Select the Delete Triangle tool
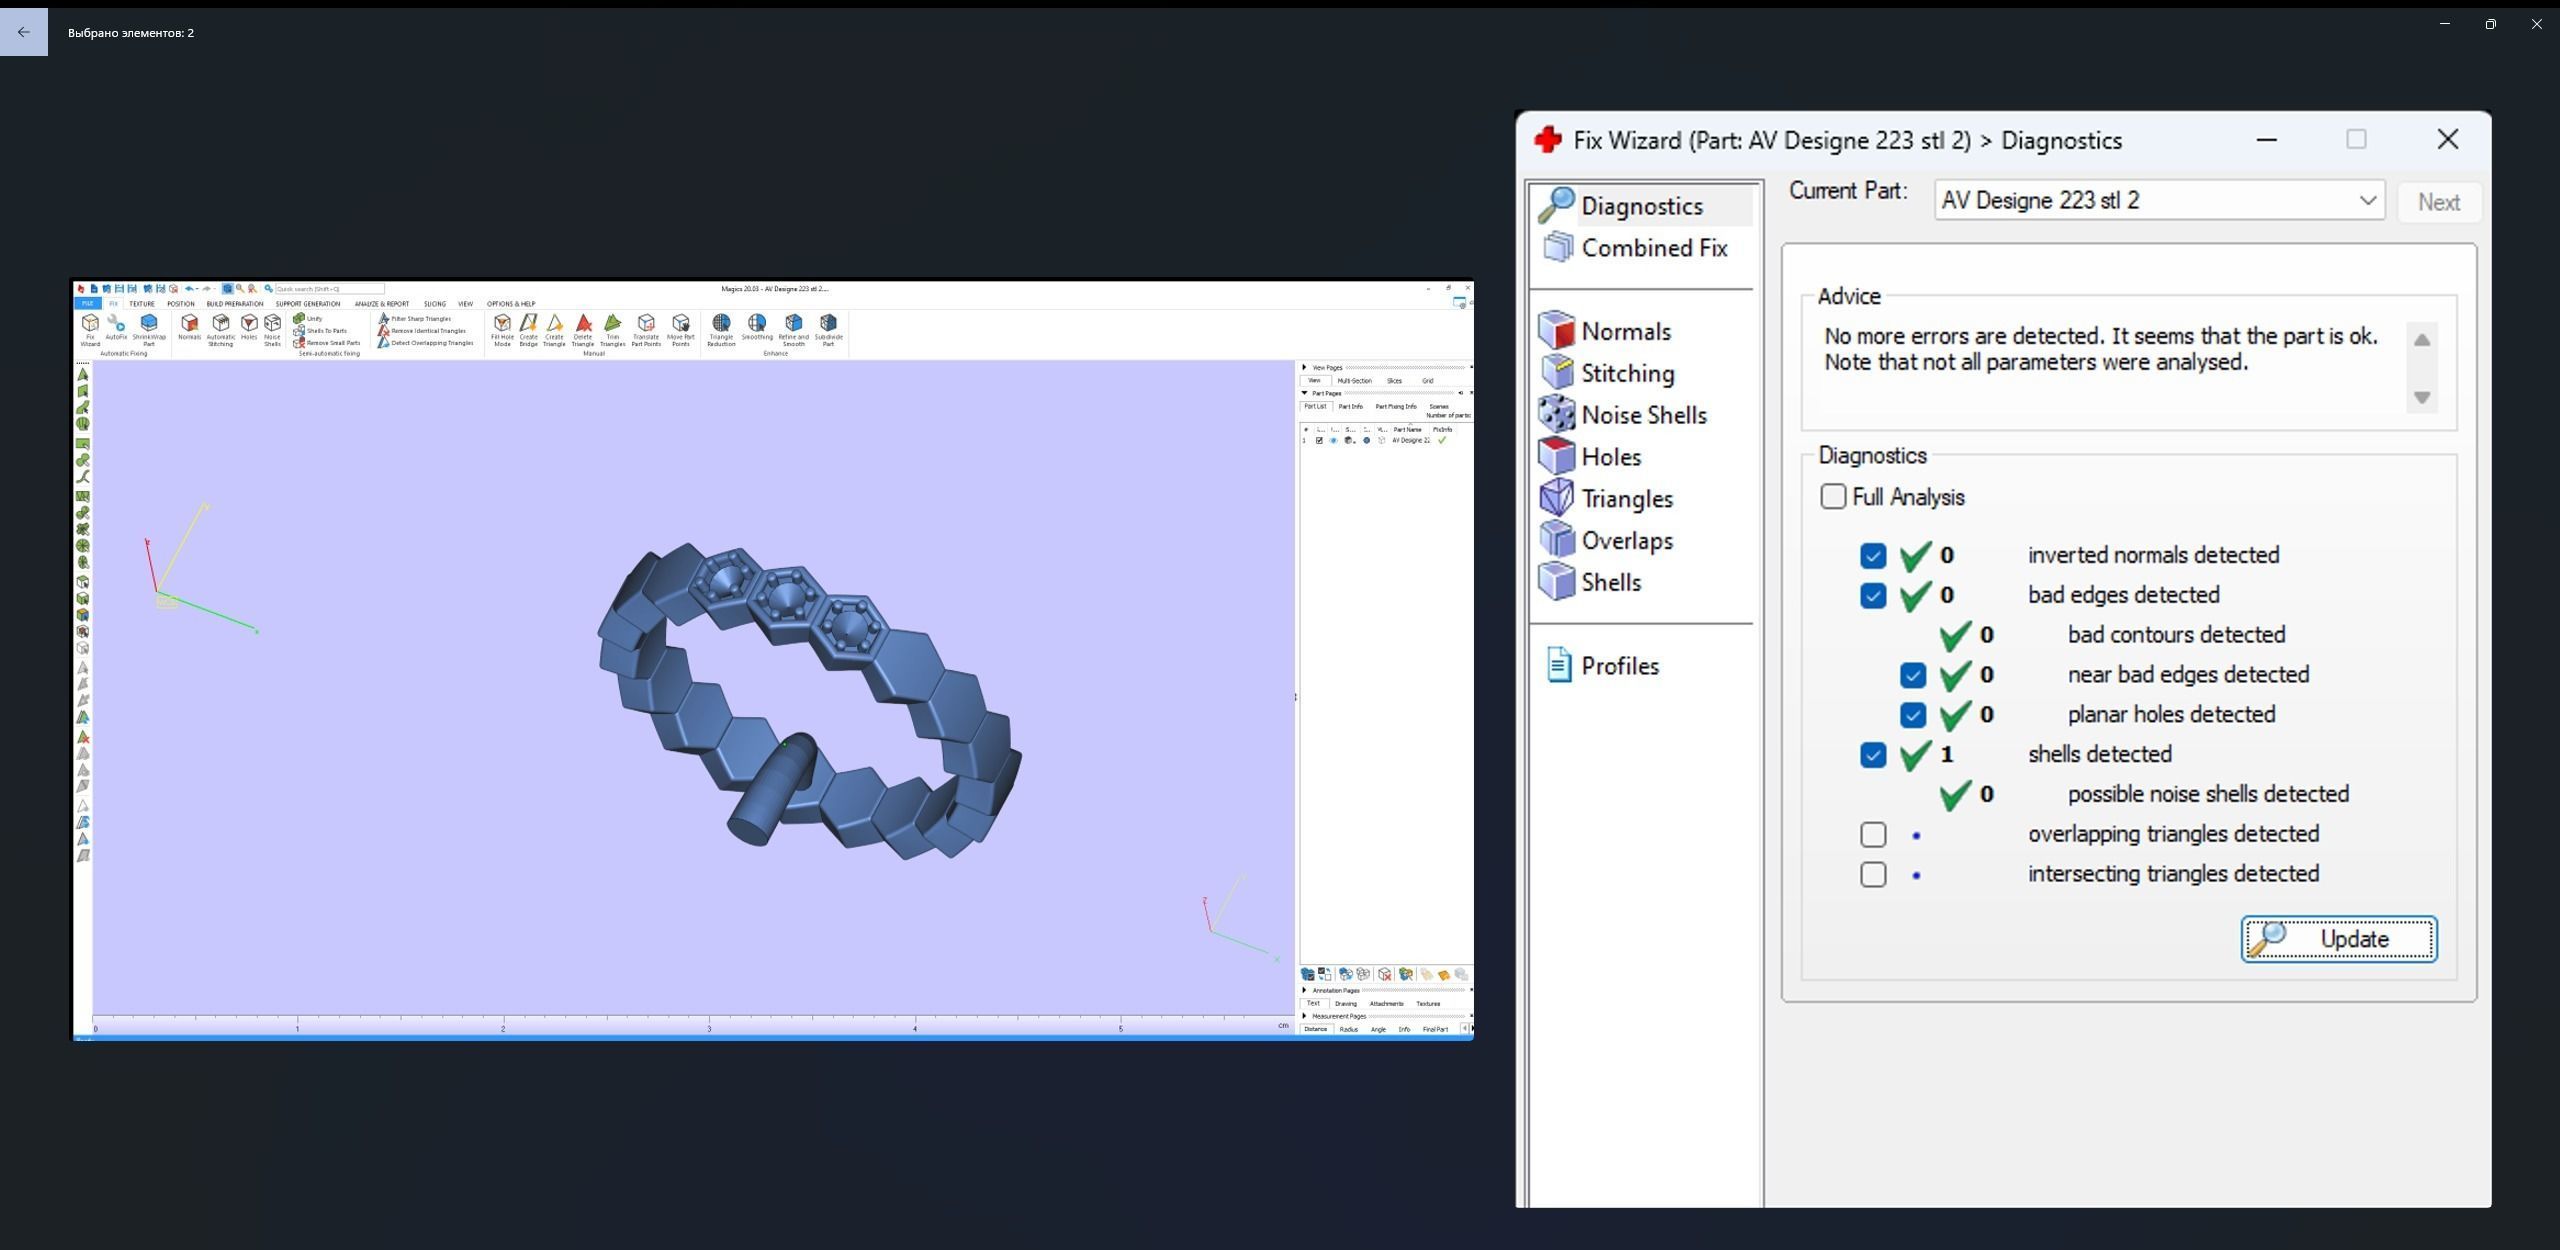The image size is (2560, 1250). pyautogui.click(x=583, y=324)
